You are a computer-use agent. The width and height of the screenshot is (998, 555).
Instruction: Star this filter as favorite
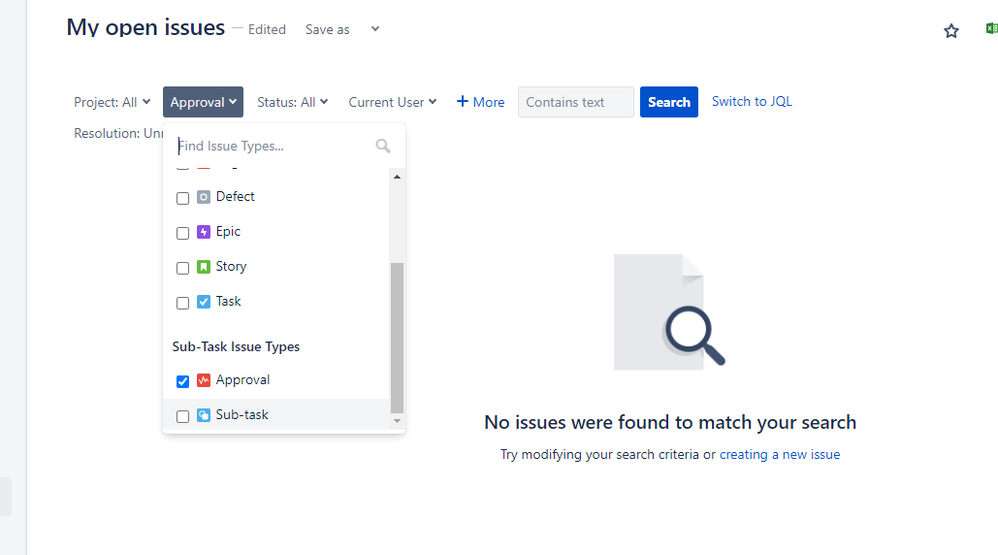pyautogui.click(x=951, y=31)
